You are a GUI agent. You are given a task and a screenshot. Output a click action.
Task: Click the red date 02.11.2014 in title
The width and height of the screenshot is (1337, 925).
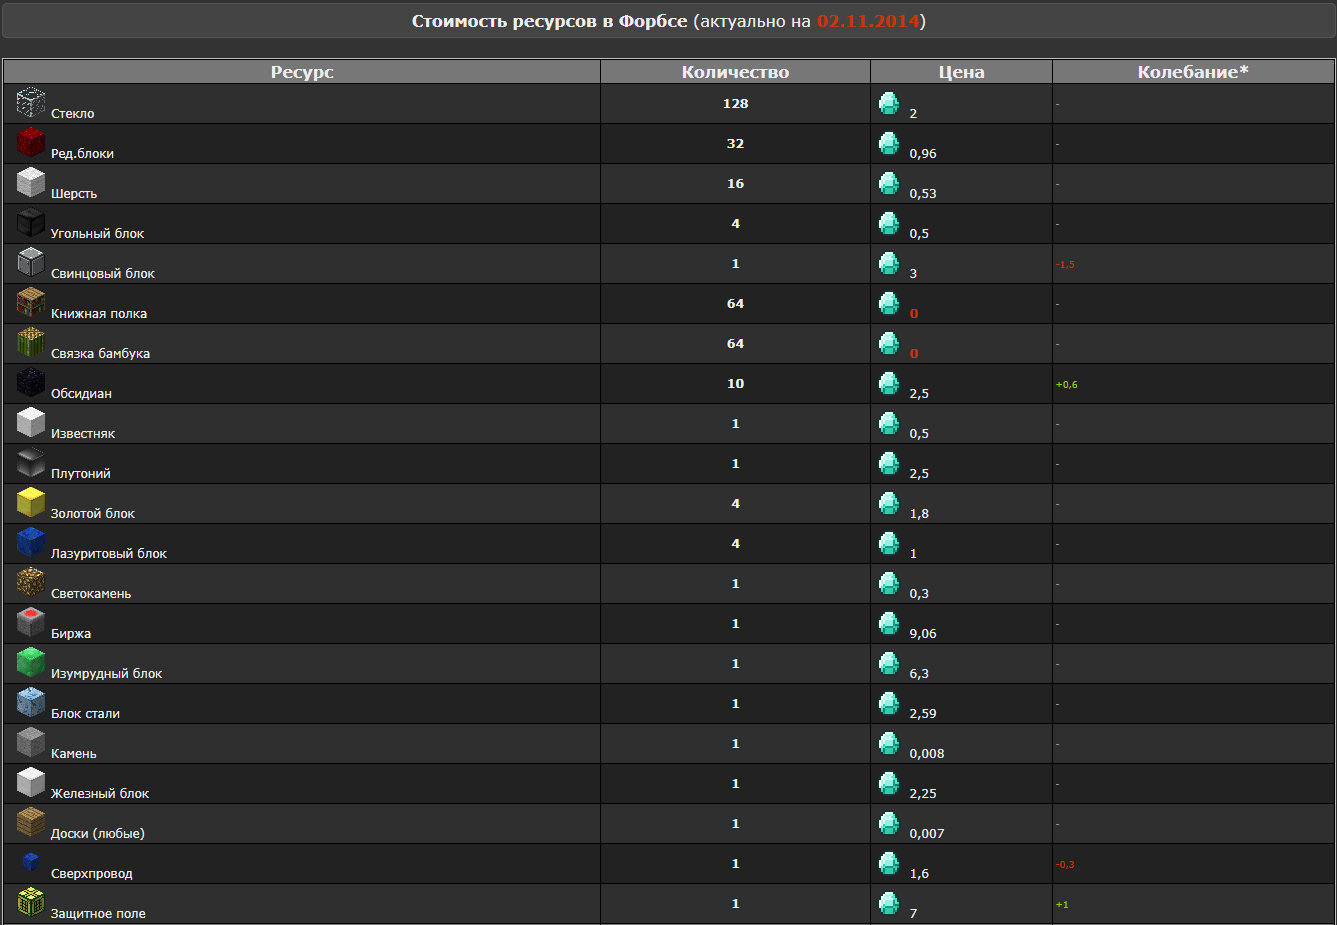point(867,21)
